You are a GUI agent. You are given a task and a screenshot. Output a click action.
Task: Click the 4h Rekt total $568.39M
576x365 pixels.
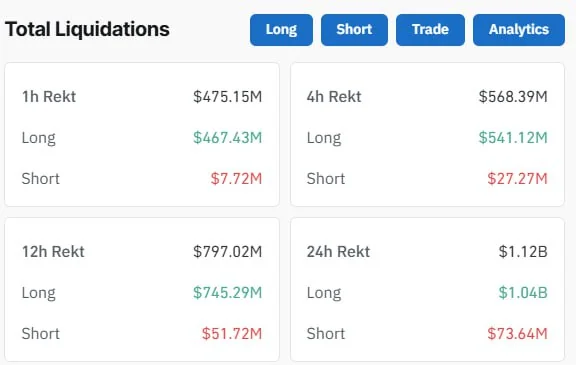click(513, 97)
